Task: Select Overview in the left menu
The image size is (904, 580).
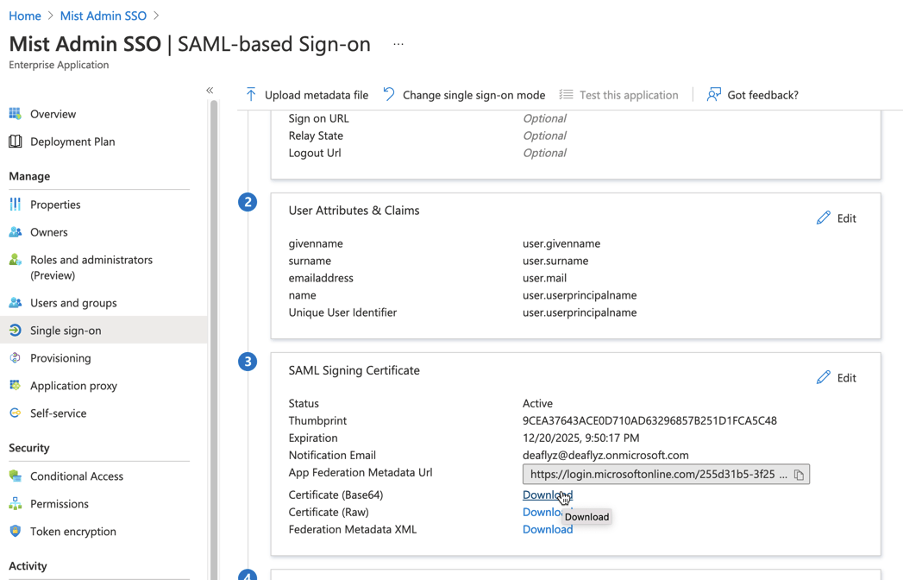Action: (47, 113)
